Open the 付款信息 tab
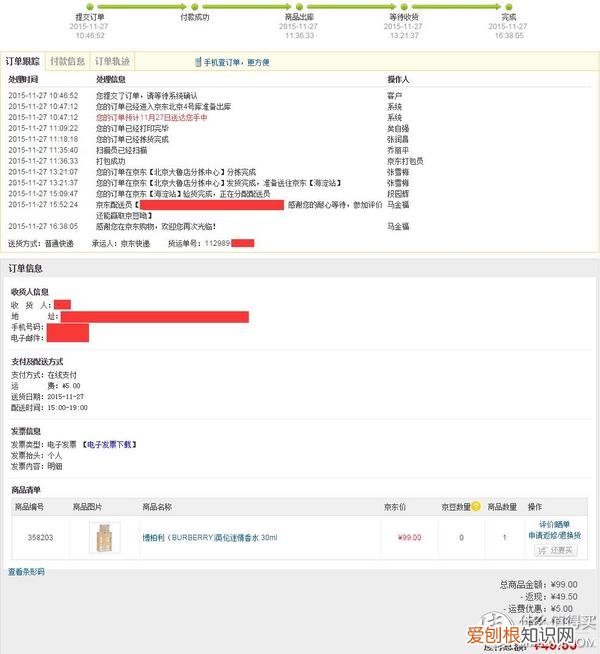600x654 pixels. pyautogui.click(x=67, y=61)
